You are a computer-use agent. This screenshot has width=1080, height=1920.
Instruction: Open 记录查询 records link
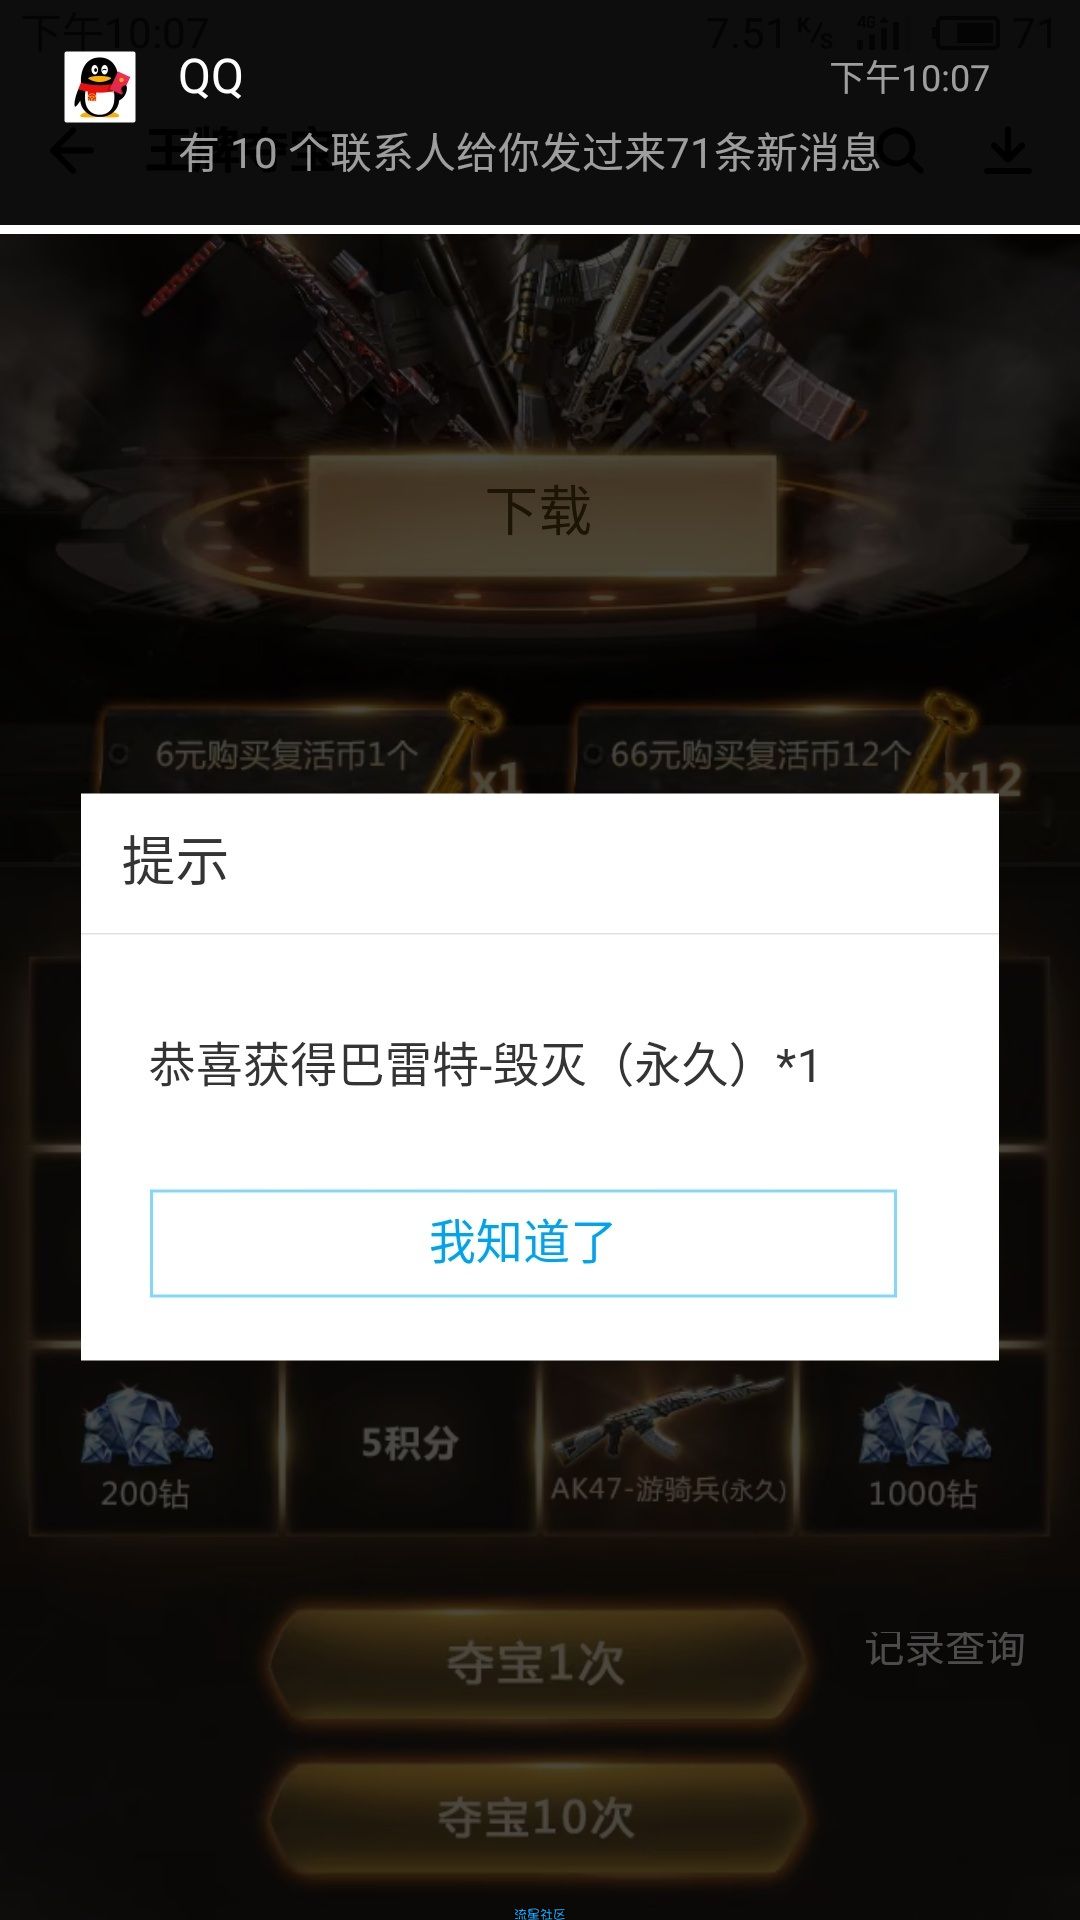[x=945, y=1649]
